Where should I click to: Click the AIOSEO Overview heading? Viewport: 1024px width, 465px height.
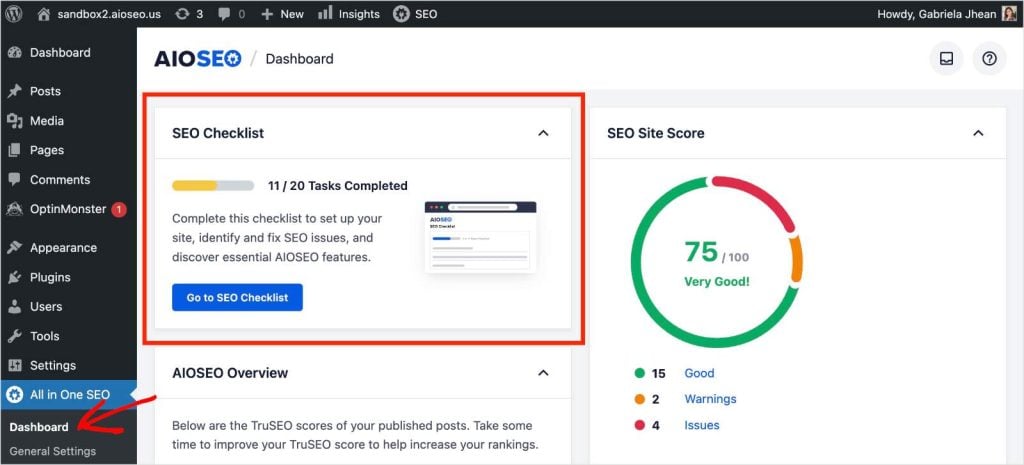pyautogui.click(x=230, y=373)
